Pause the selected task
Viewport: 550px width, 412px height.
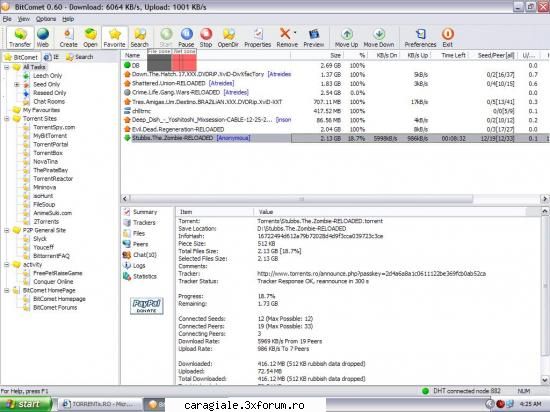[x=186, y=37]
